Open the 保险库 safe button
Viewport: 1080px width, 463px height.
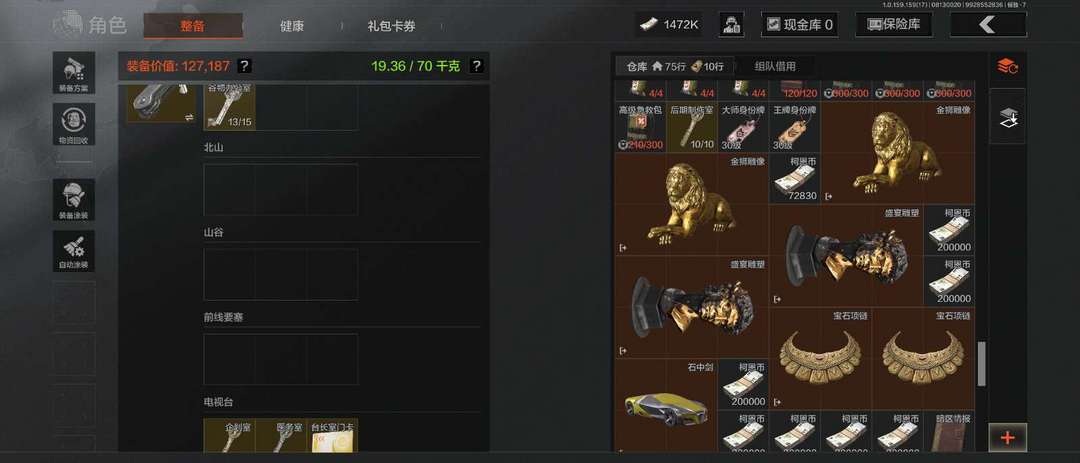click(x=893, y=25)
